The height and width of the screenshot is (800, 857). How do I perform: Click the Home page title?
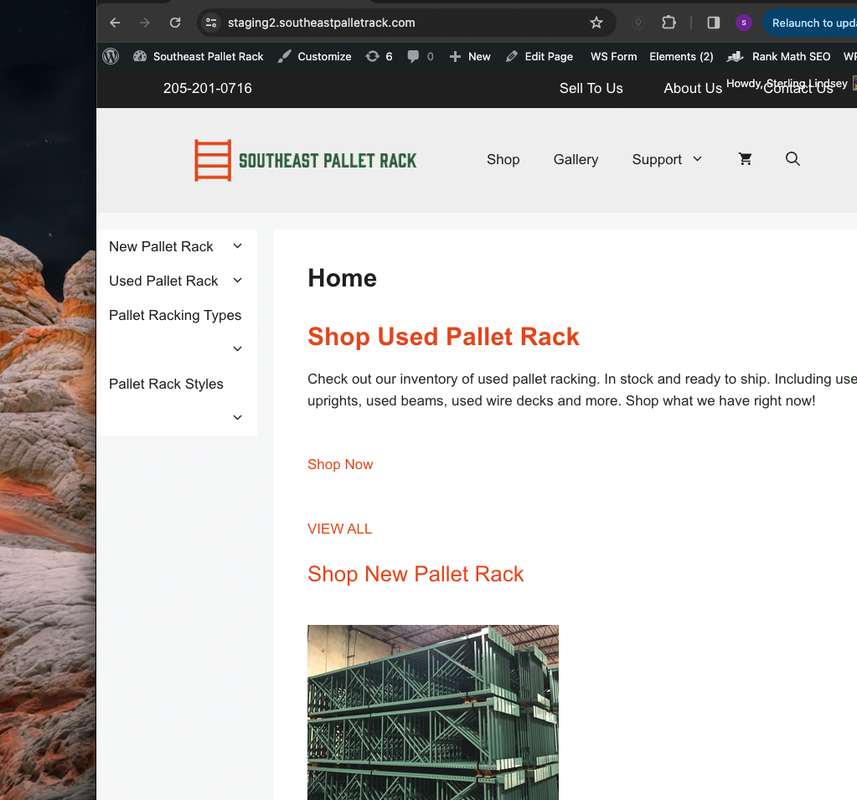click(x=342, y=278)
